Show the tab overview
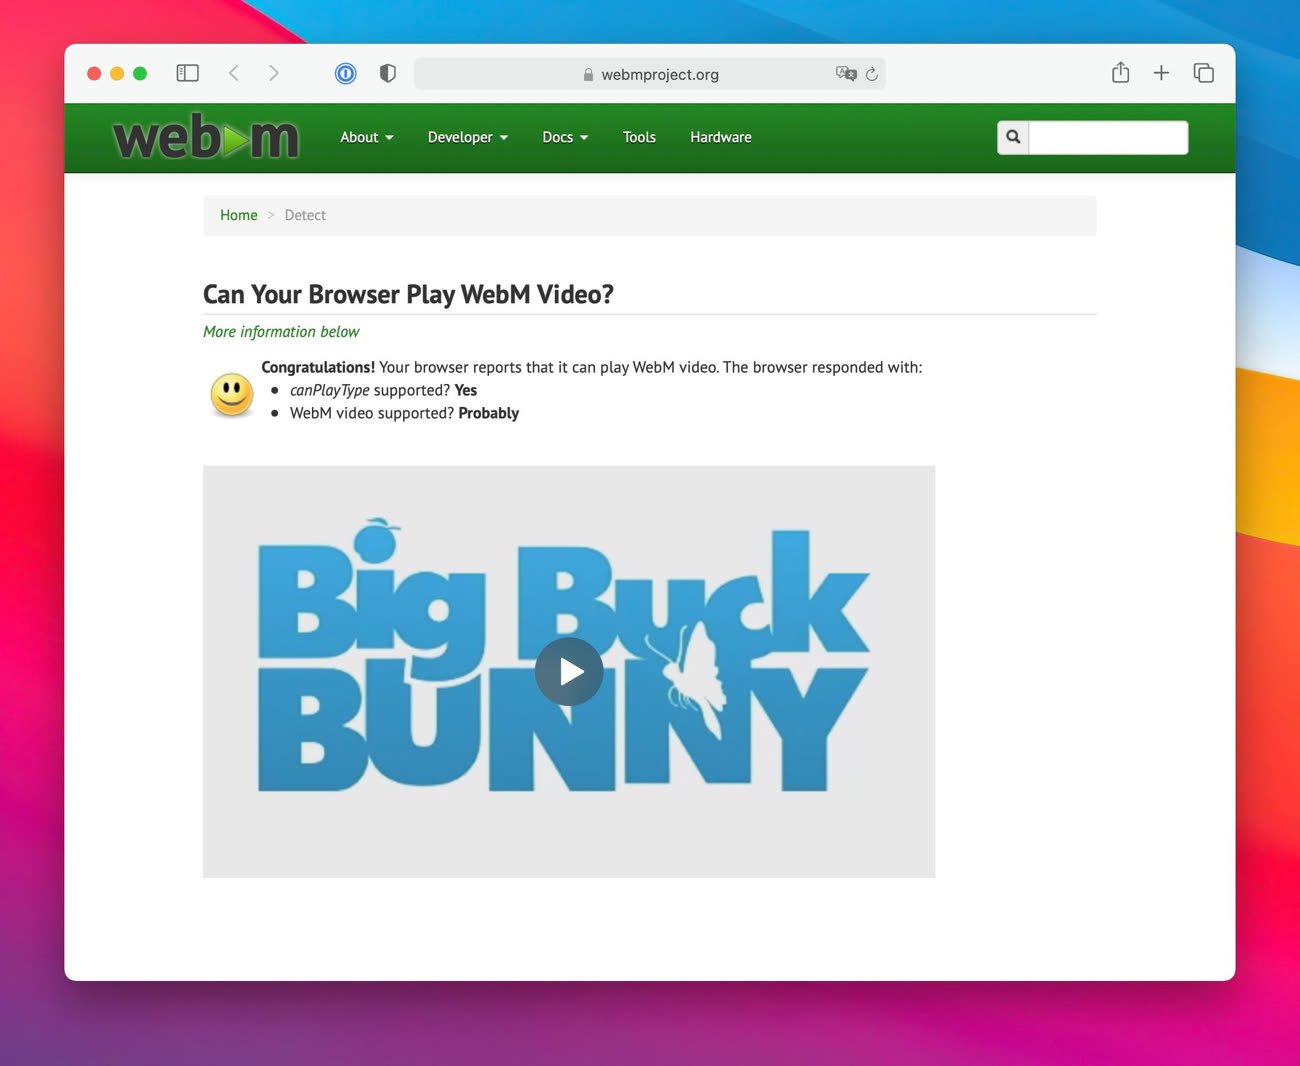This screenshot has width=1300, height=1066. tap(1204, 73)
